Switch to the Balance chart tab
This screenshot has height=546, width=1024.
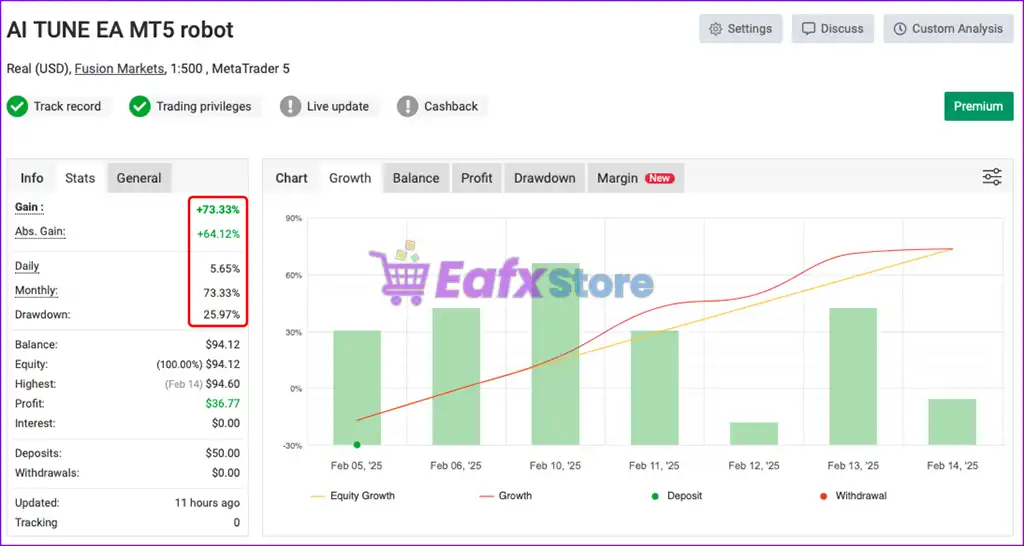(416, 178)
